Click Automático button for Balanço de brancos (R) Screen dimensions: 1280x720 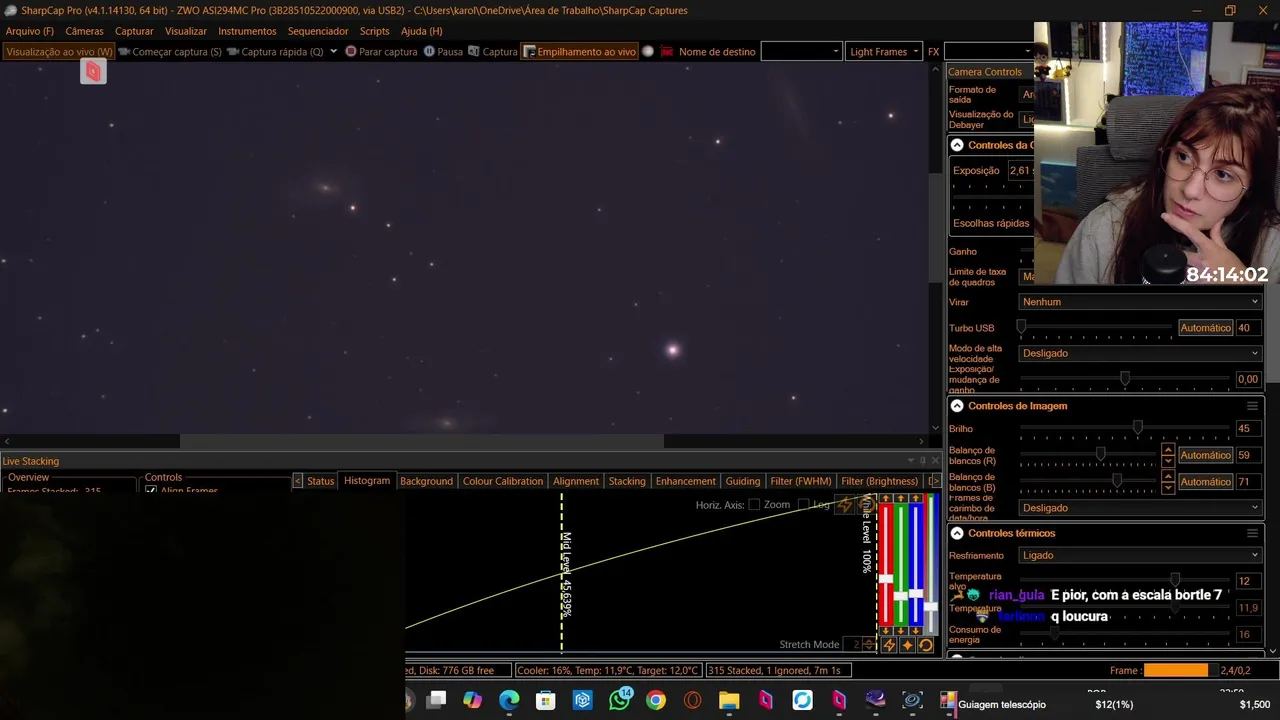pos(1205,455)
